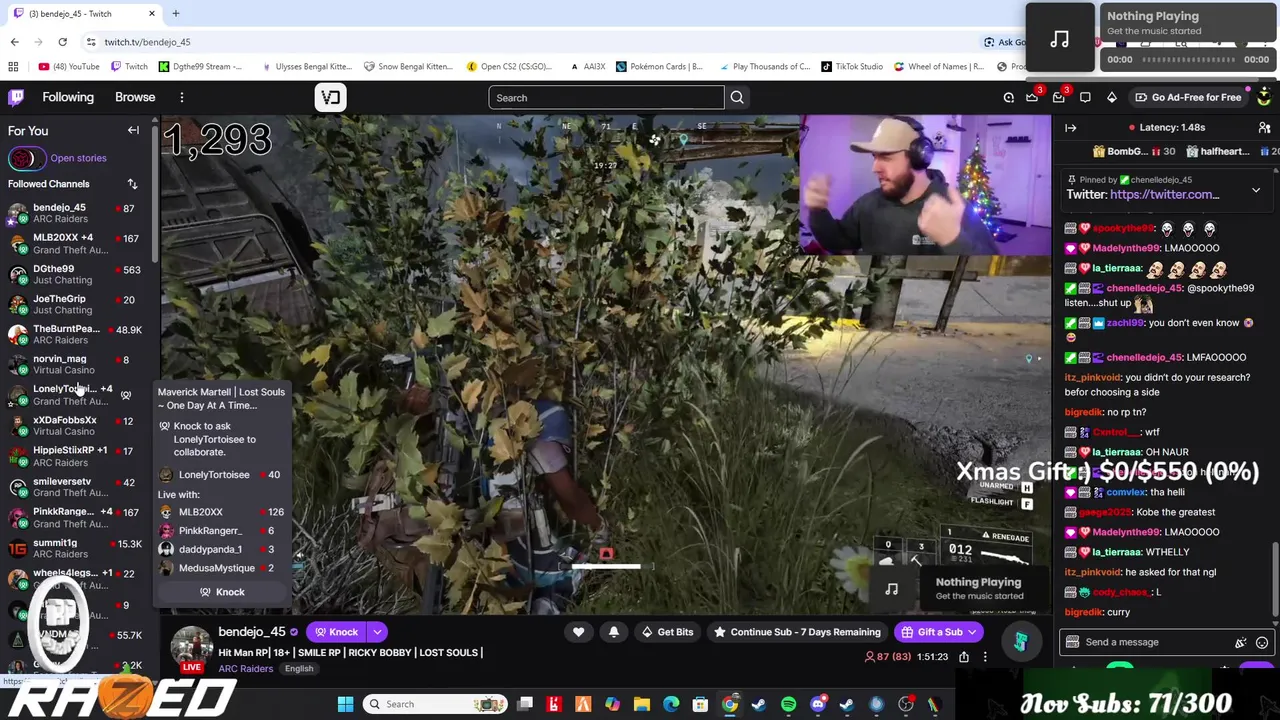
Task: Click Go Ad-Free for Free button
Action: [x=1188, y=97]
